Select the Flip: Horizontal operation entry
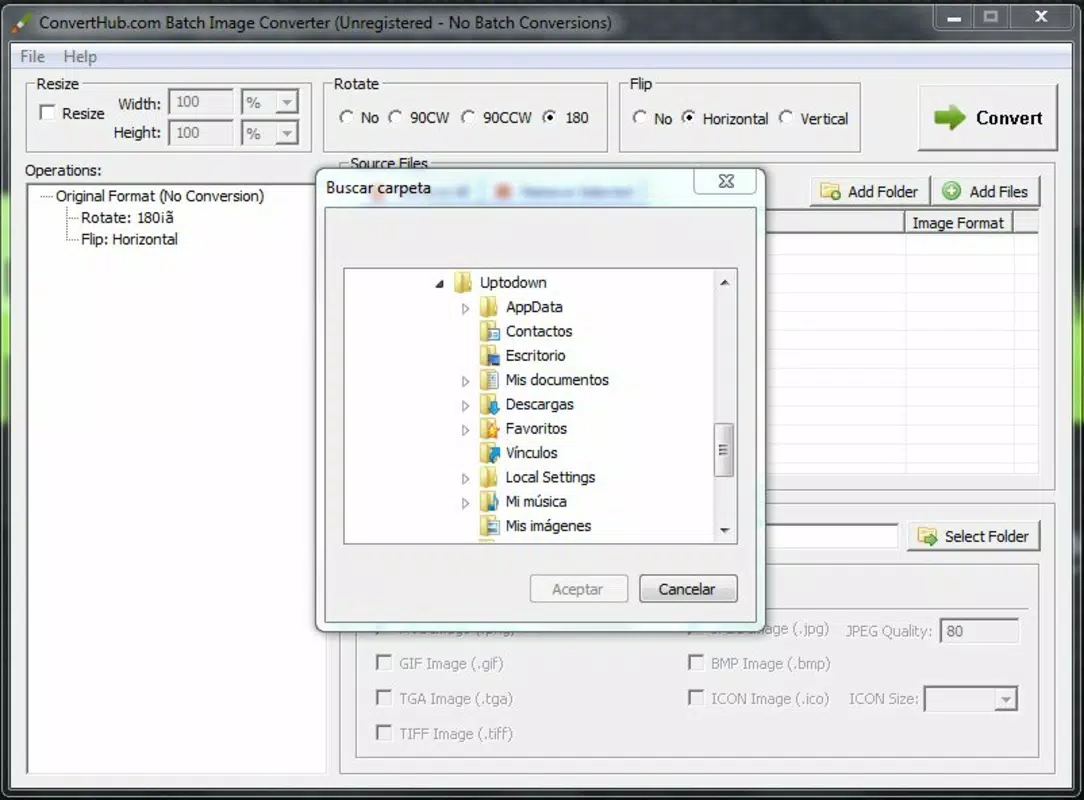Screen dimensions: 1084x800 pos(129,239)
